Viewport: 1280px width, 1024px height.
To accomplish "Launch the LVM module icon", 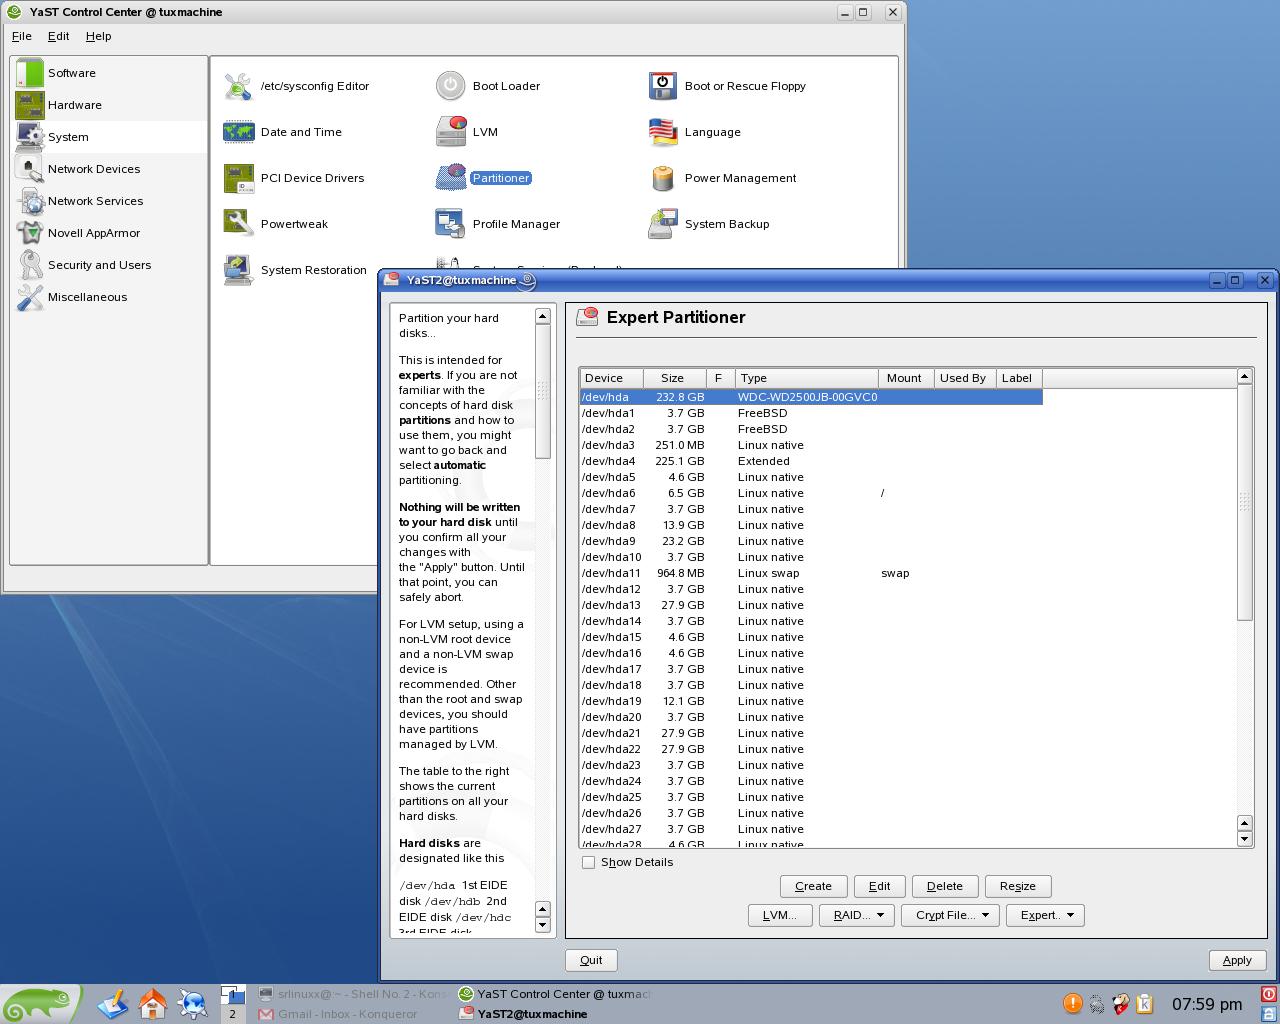I will tap(450, 132).
